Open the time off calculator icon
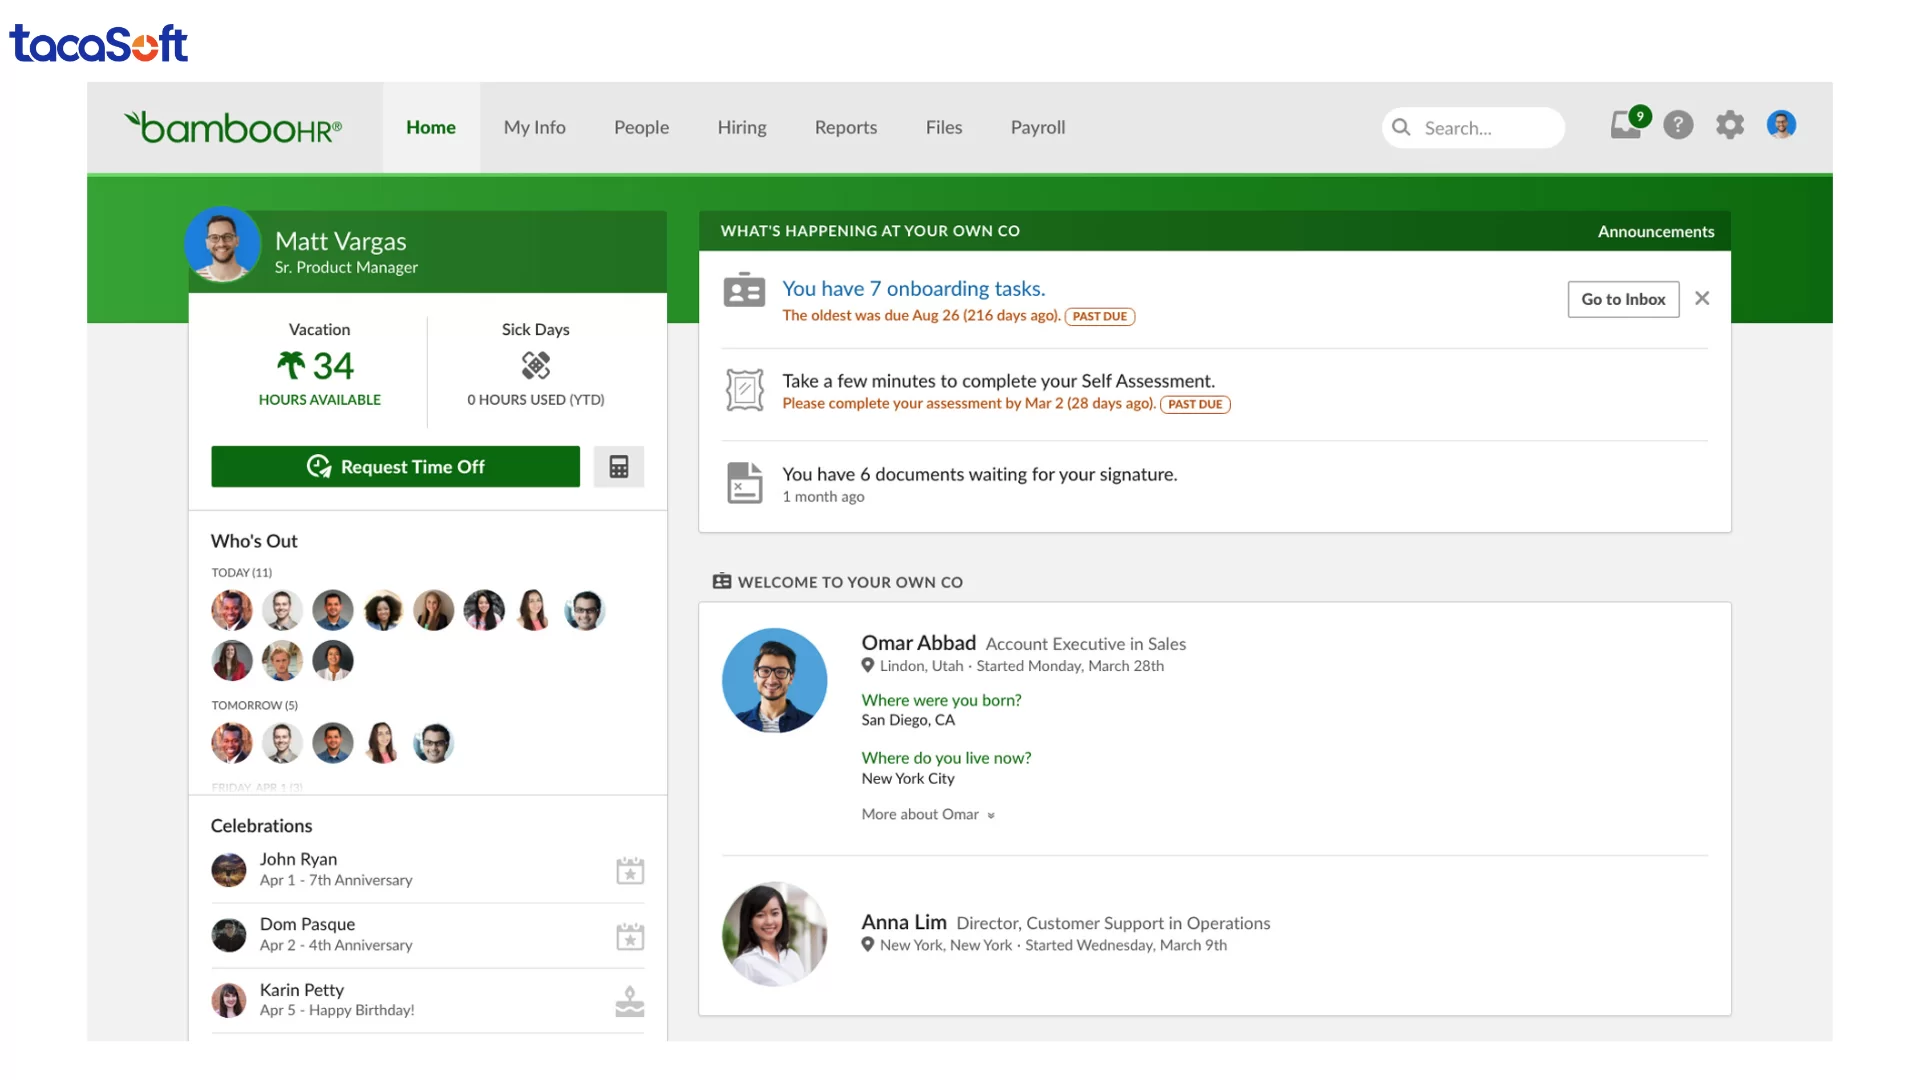1920x1080 pixels. (619, 467)
